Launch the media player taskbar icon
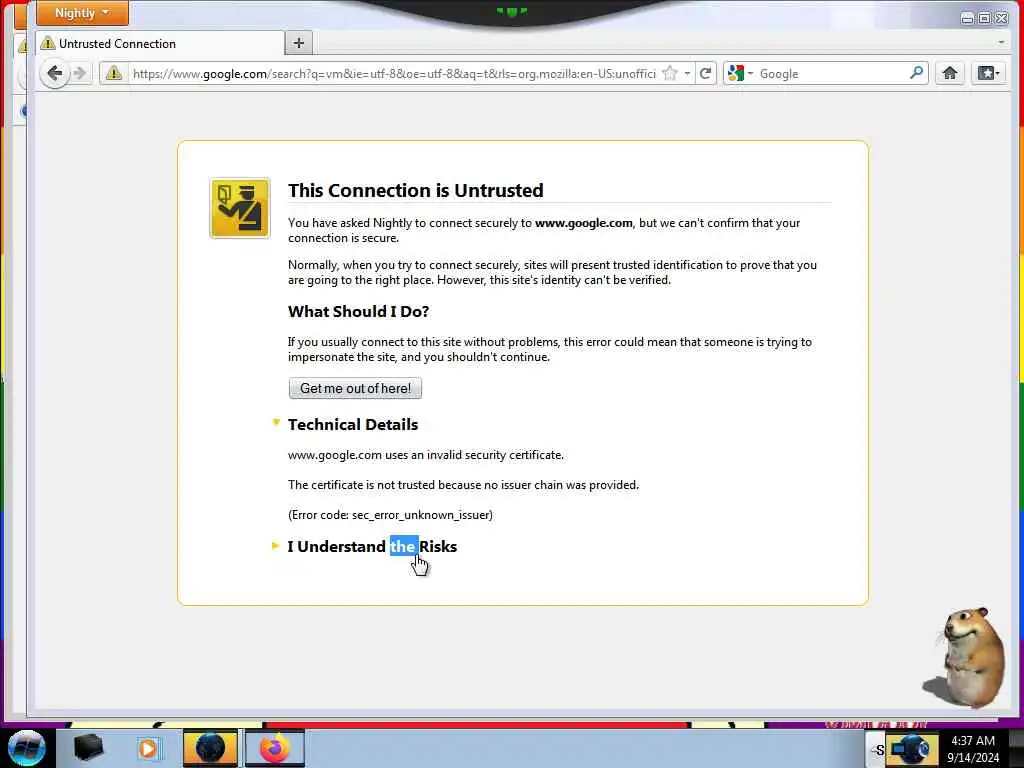Viewport: 1024px width, 768px height. 148,748
